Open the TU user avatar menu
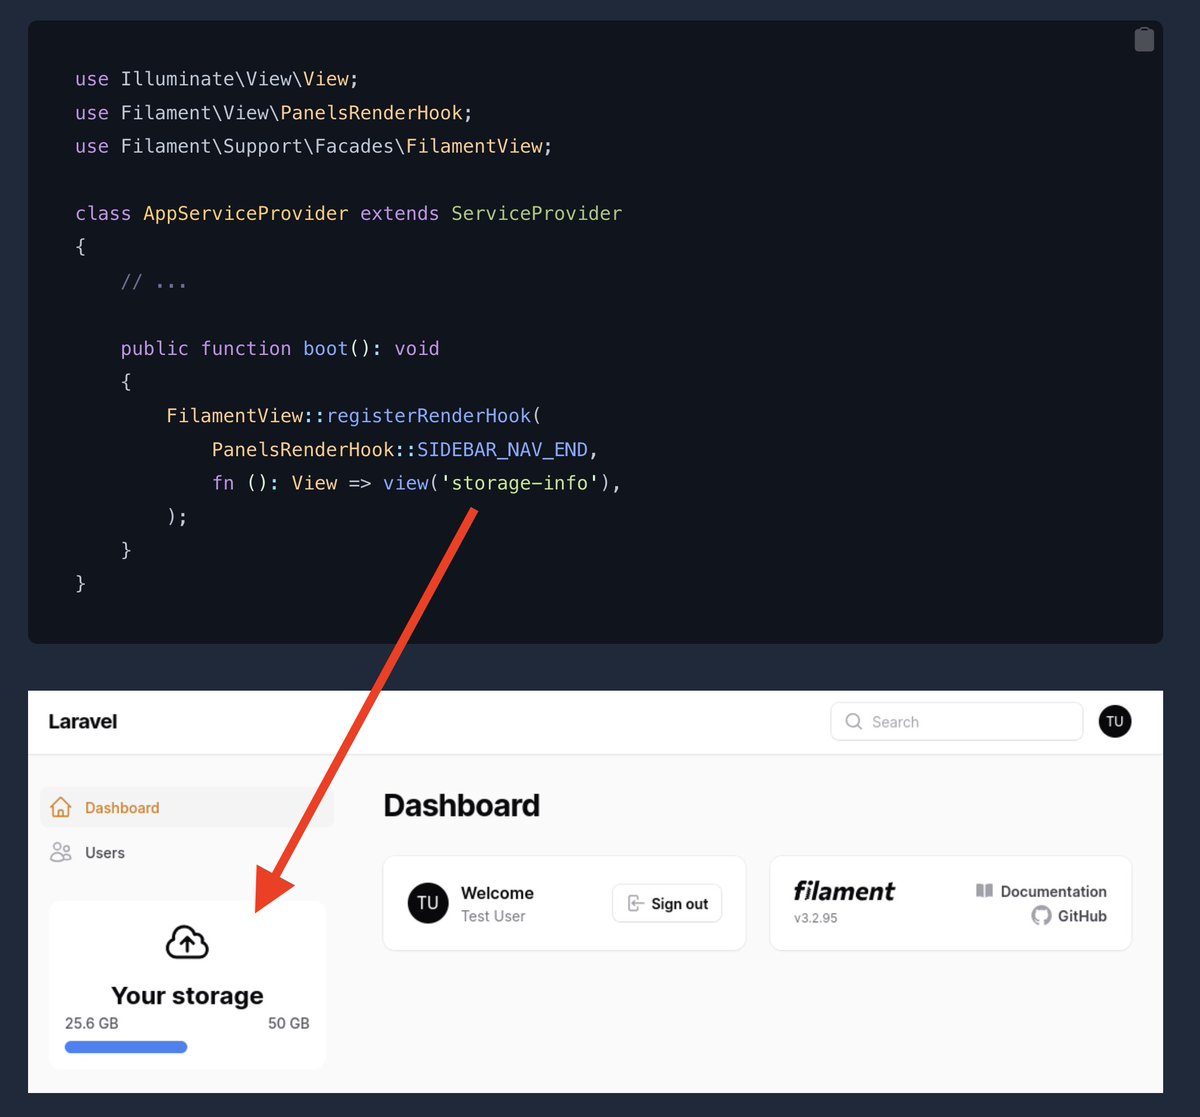 1115,721
